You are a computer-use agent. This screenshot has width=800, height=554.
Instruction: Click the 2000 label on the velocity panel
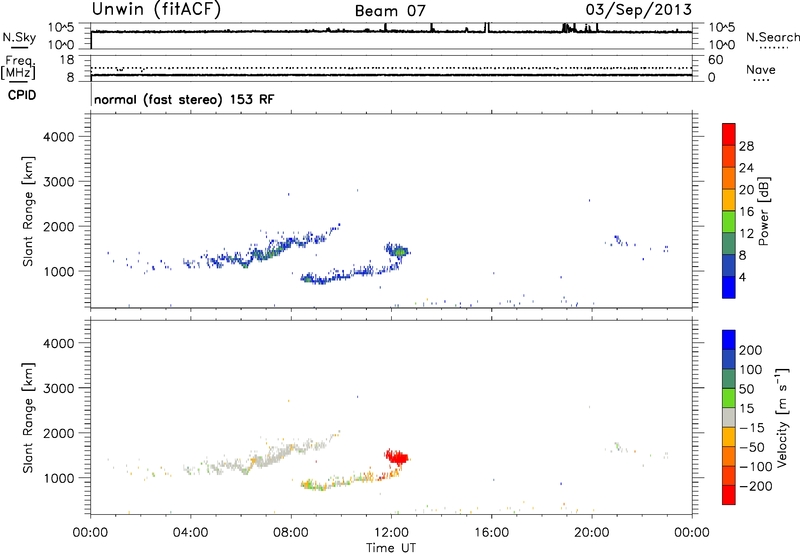point(58,433)
